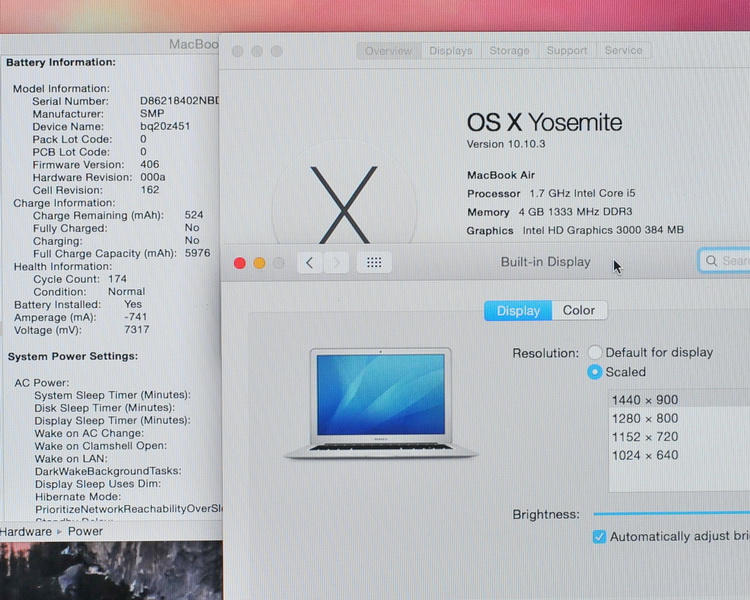The height and width of the screenshot is (600, 750).
Task: Click the Amperage value -741
Action: [135, 317]
